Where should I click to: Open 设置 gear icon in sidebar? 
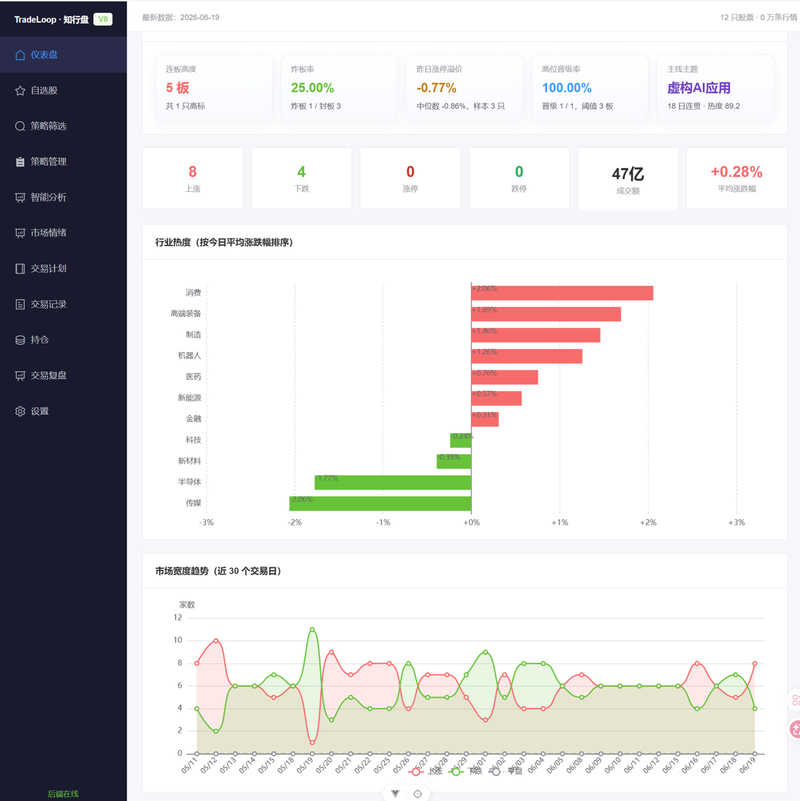coord(20,411)
